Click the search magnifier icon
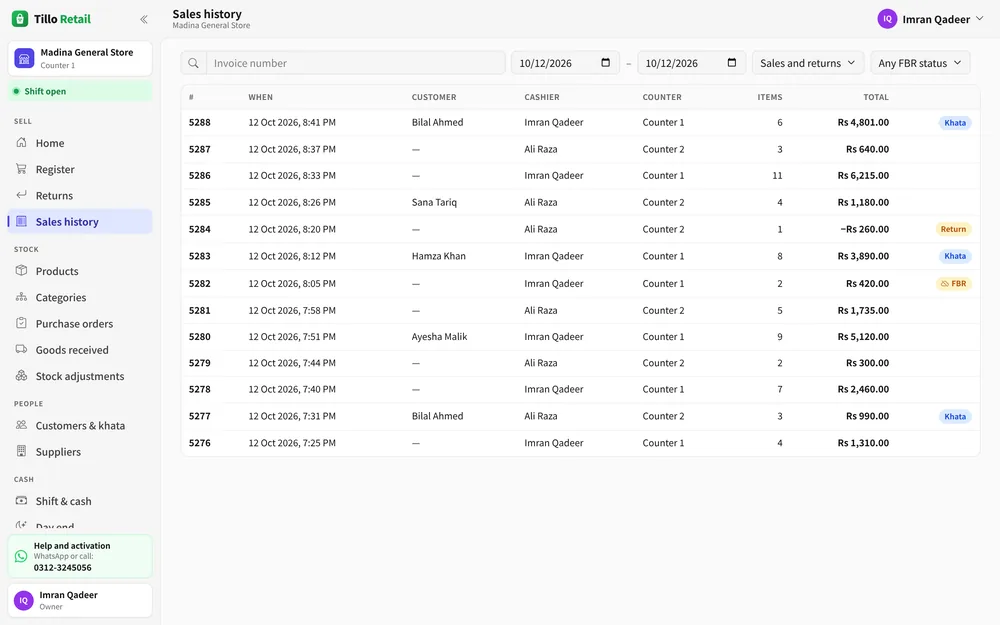 tap(193, 63)
